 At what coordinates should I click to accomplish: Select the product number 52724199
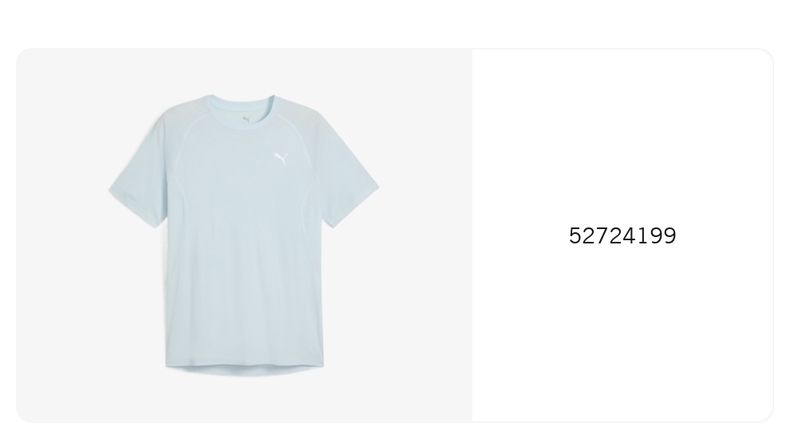[622, 236]
